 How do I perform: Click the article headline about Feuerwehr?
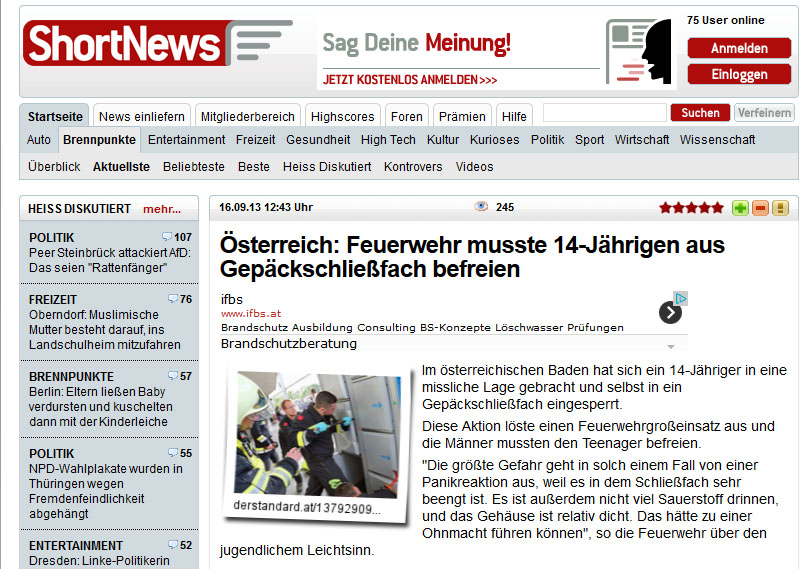[472, 257]
